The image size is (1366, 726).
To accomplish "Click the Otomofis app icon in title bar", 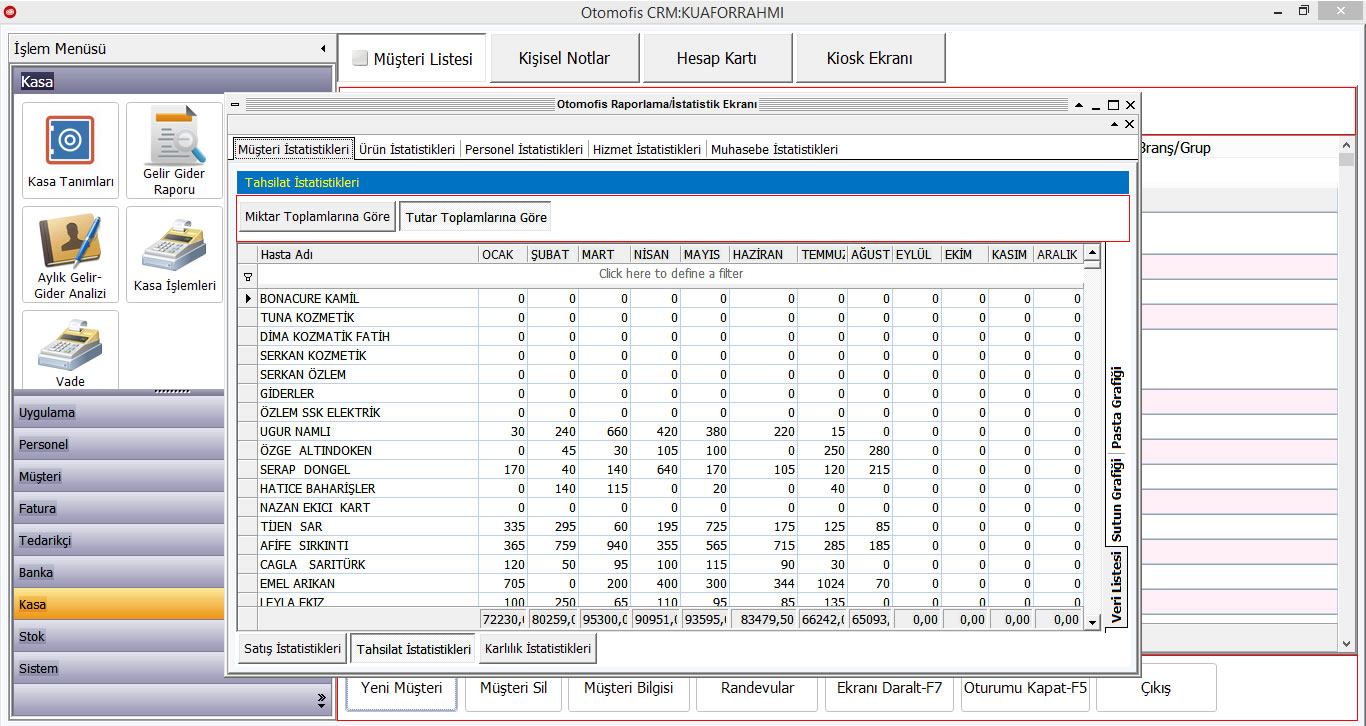I will (11, 12).
